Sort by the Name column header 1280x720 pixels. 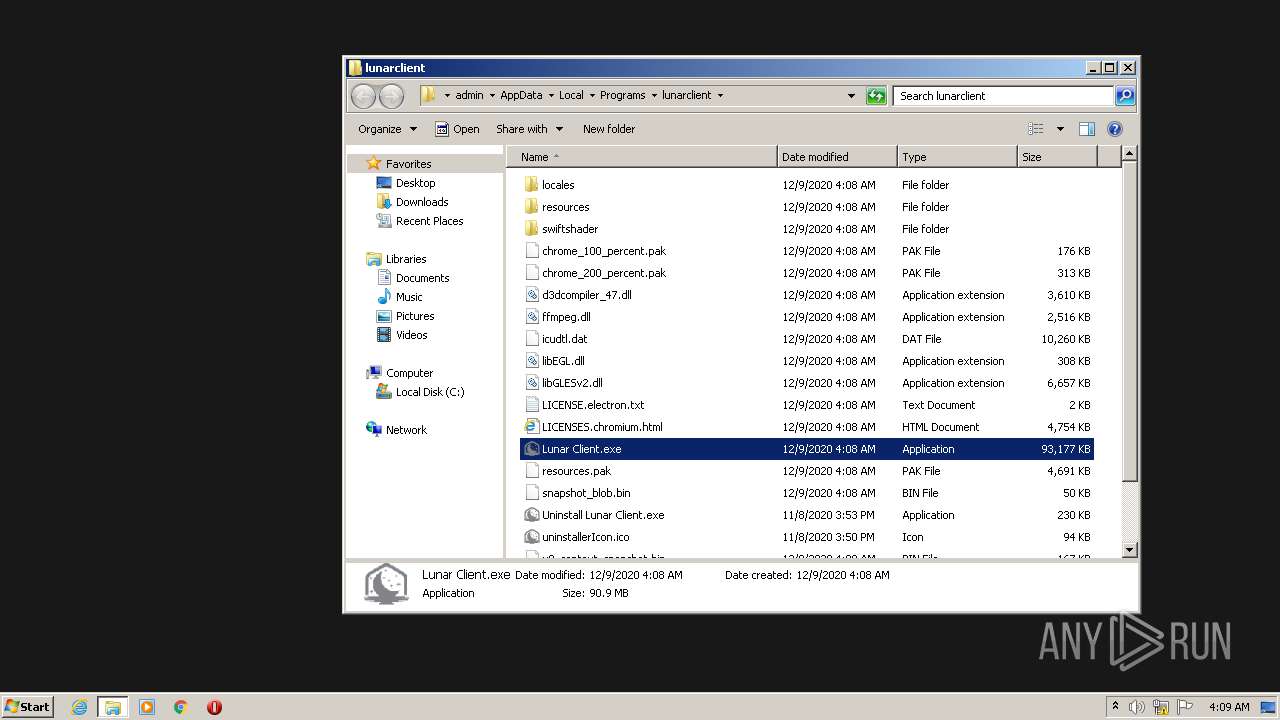pyautogui.click(x=642, y=157)
